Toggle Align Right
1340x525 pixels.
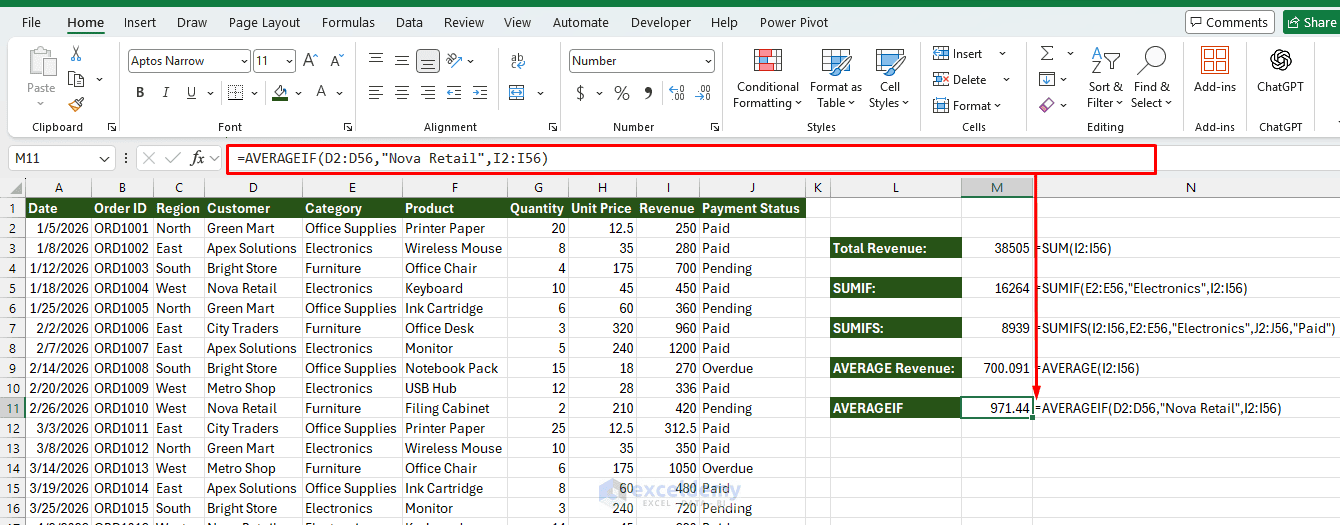click(x=428, y=93)
